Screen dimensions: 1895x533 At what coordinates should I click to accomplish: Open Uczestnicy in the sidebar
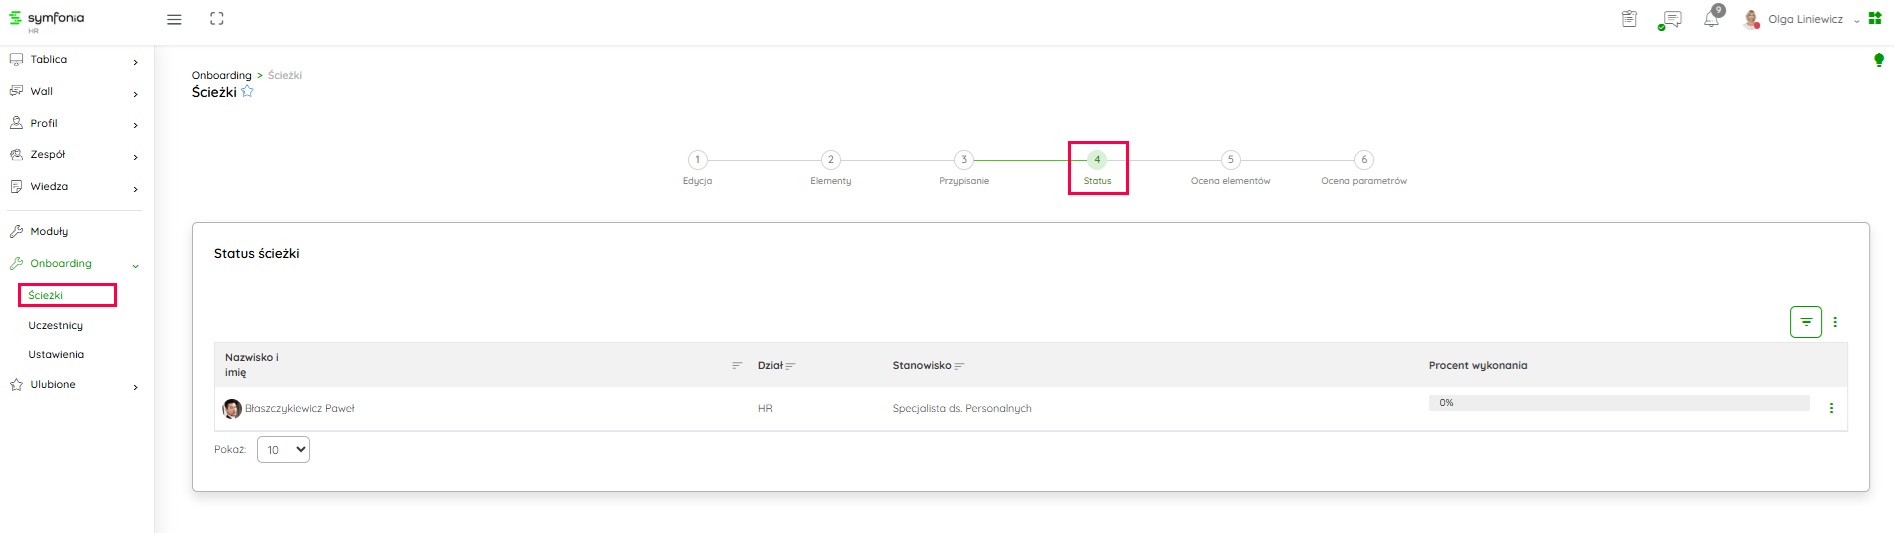[56, 326]
